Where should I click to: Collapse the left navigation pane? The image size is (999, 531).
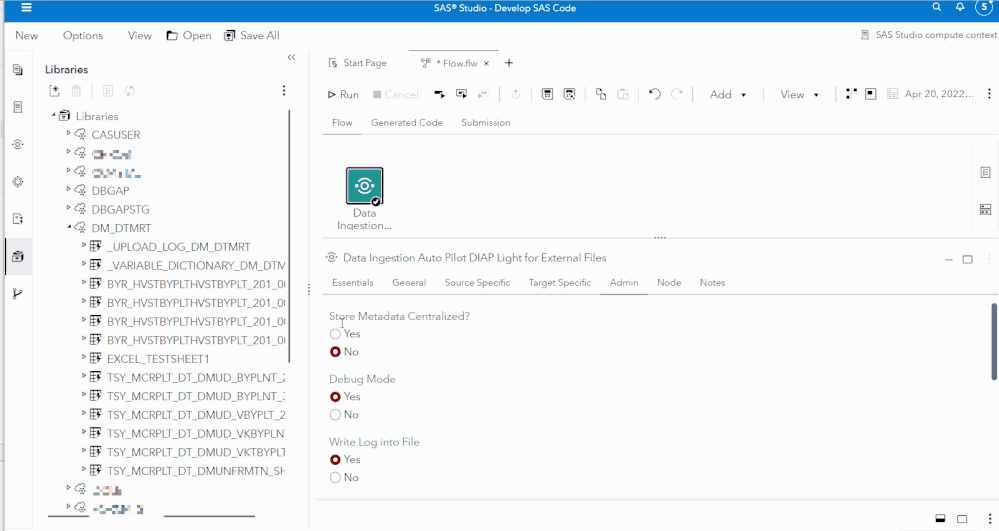(x=291, y=57)
